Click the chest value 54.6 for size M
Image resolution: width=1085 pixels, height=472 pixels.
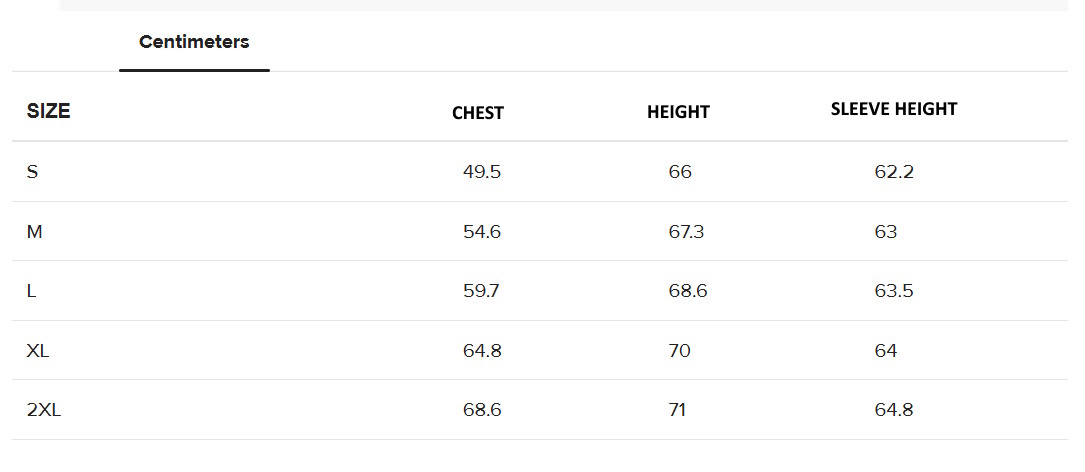tap(482, 232)
